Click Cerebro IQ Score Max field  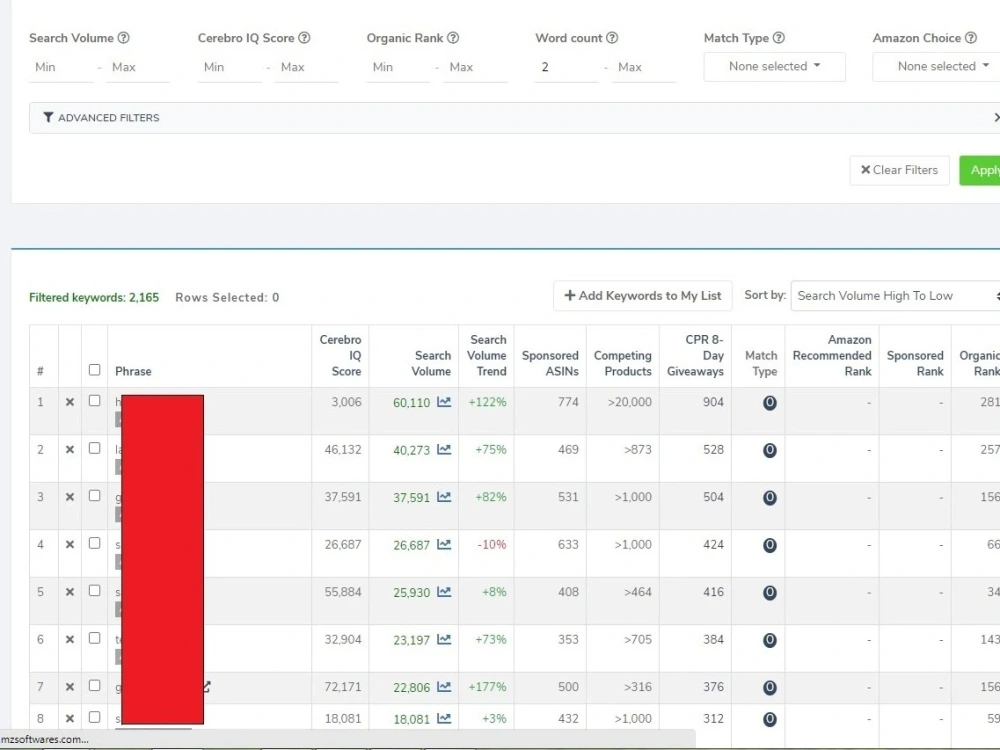tap(306, 67)
